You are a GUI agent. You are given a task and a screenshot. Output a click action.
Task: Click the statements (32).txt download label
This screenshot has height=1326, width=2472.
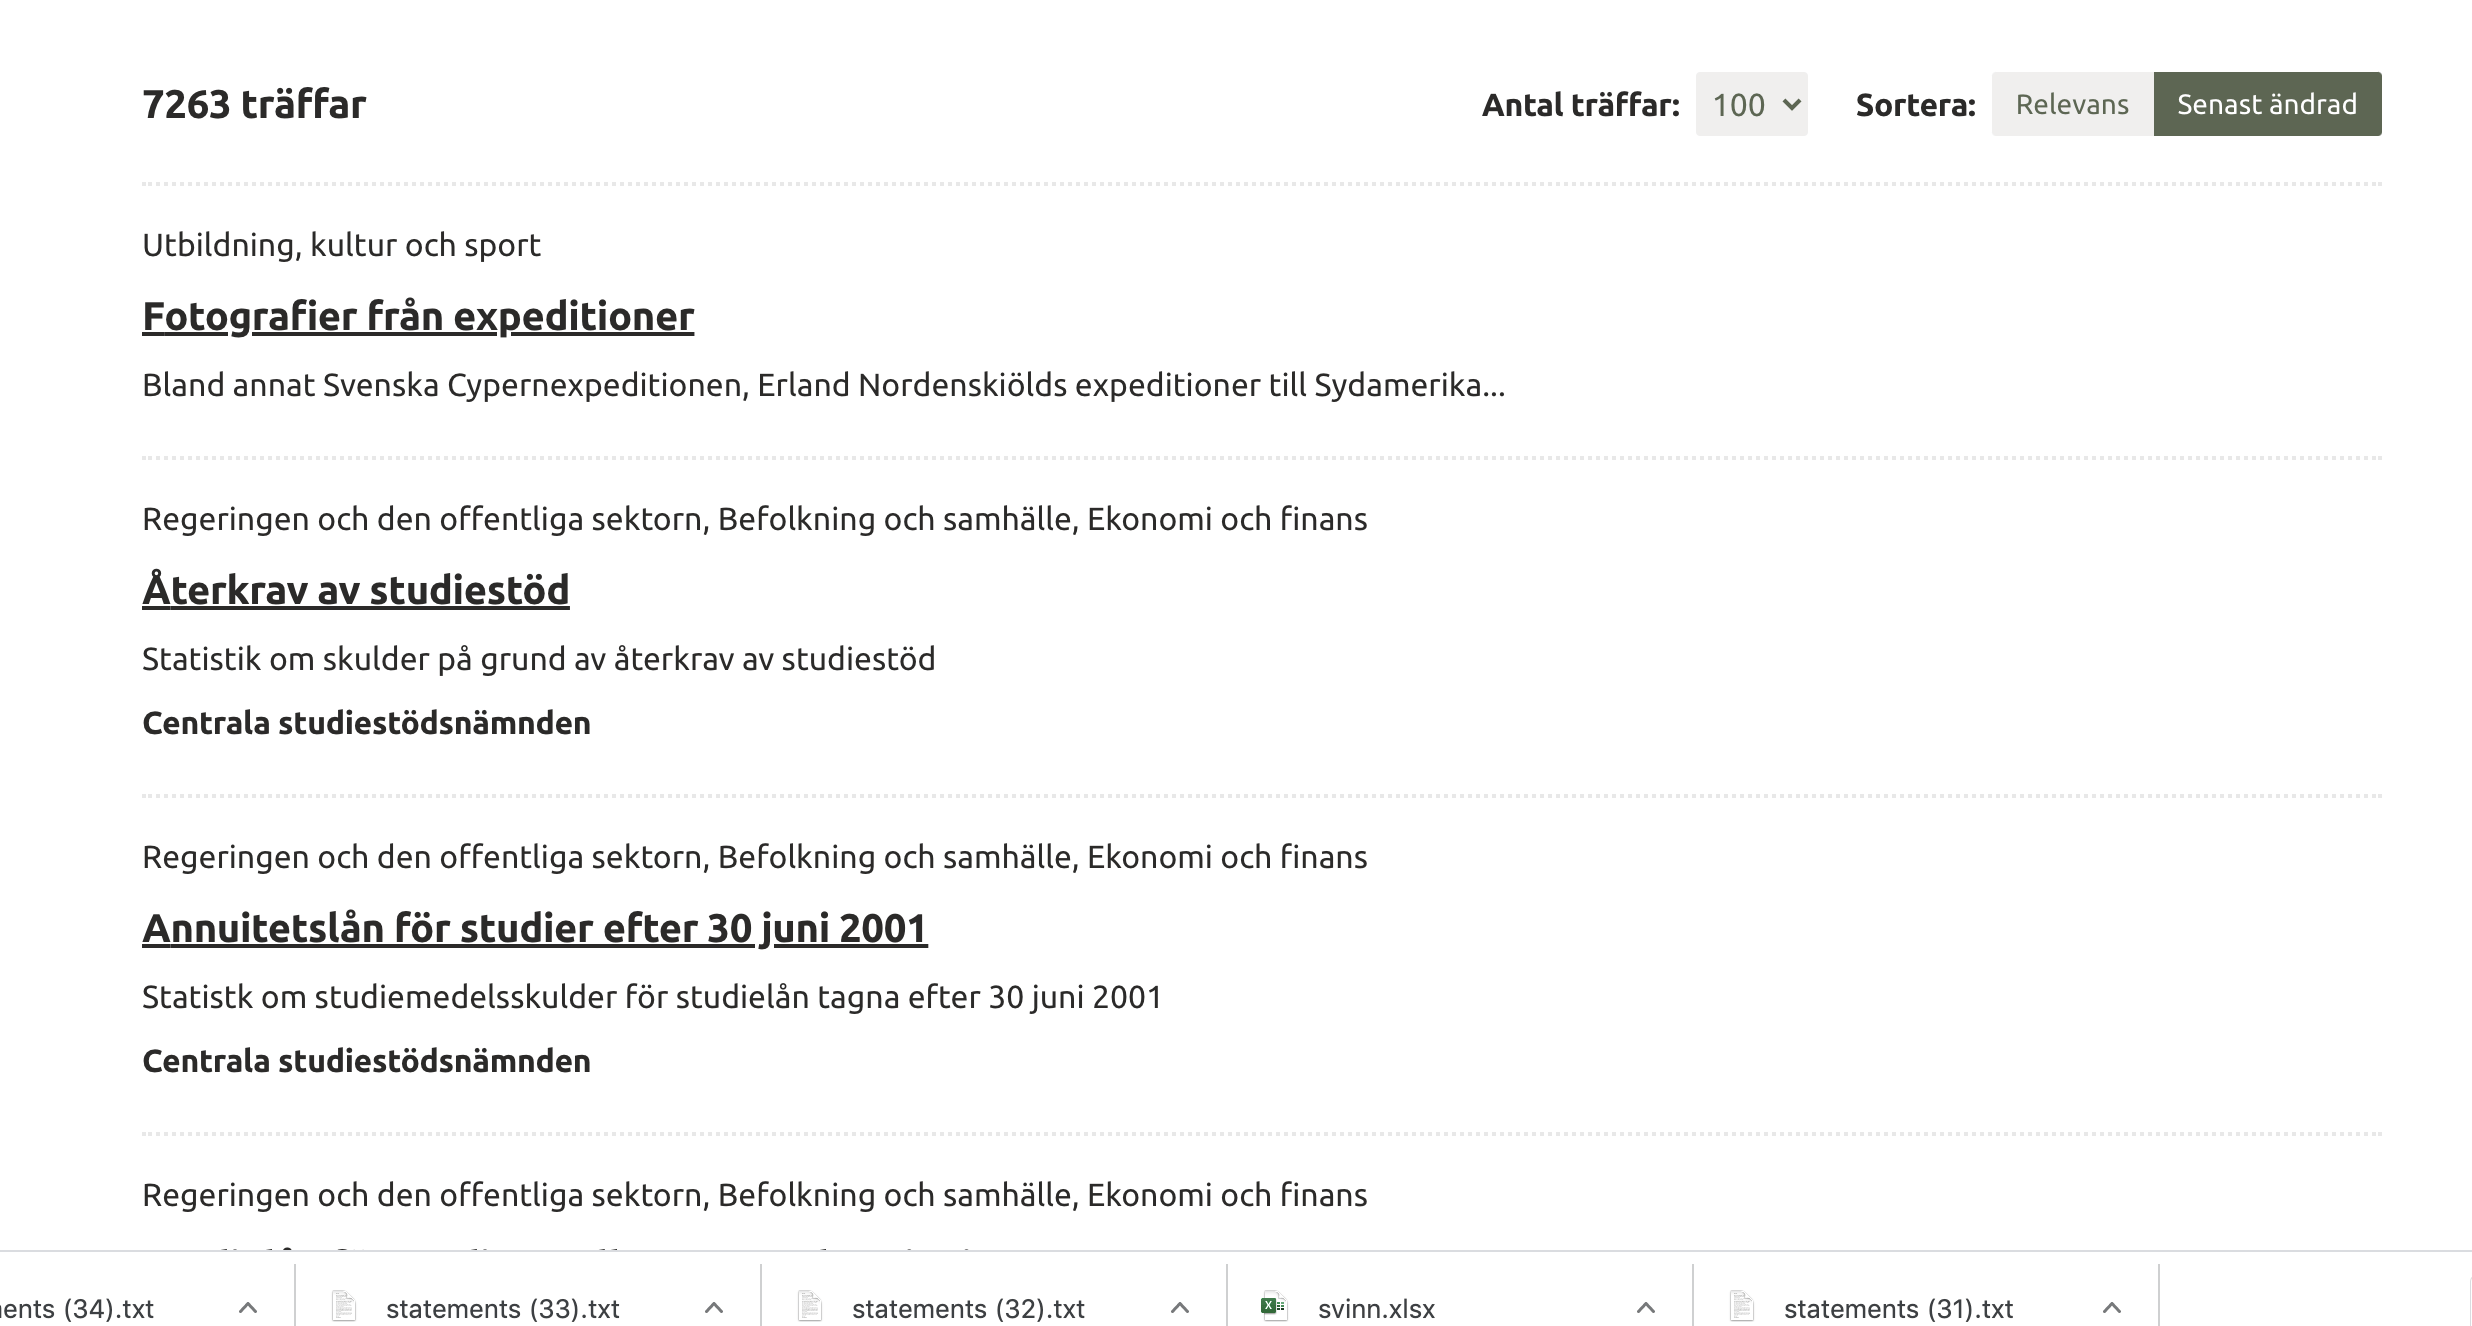coord(968,1309)
